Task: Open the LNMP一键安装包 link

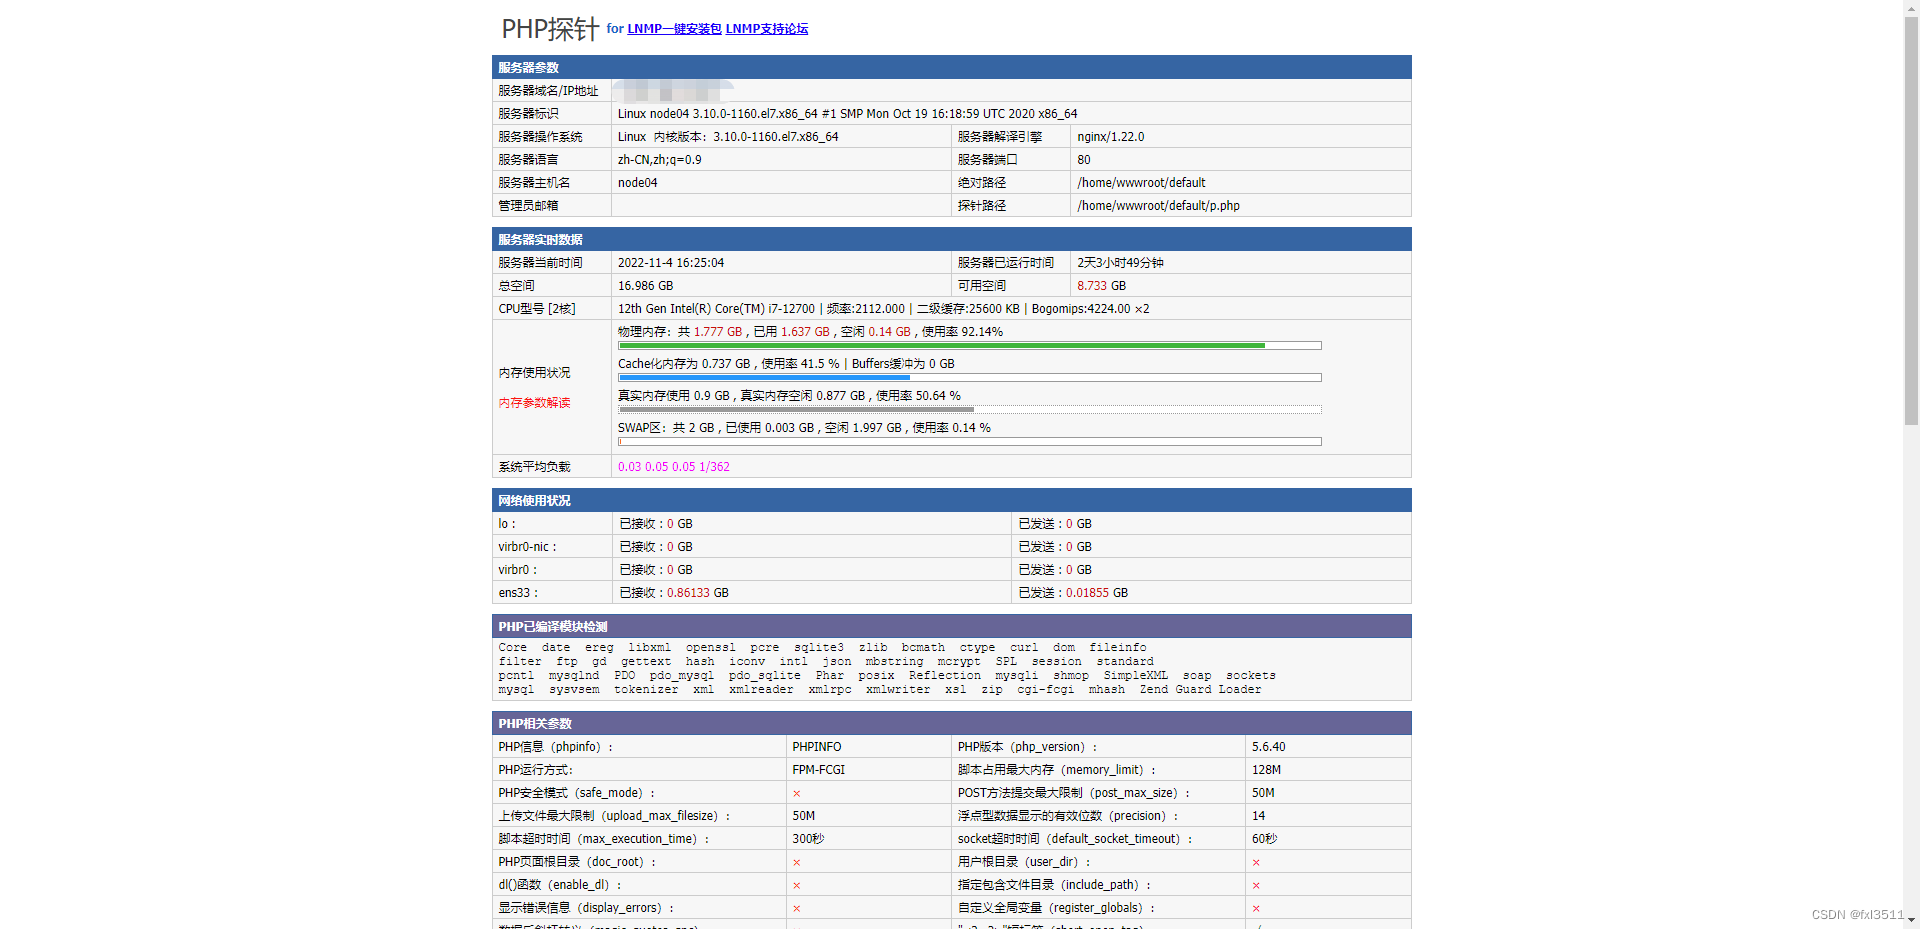Action: click(674, 29)
